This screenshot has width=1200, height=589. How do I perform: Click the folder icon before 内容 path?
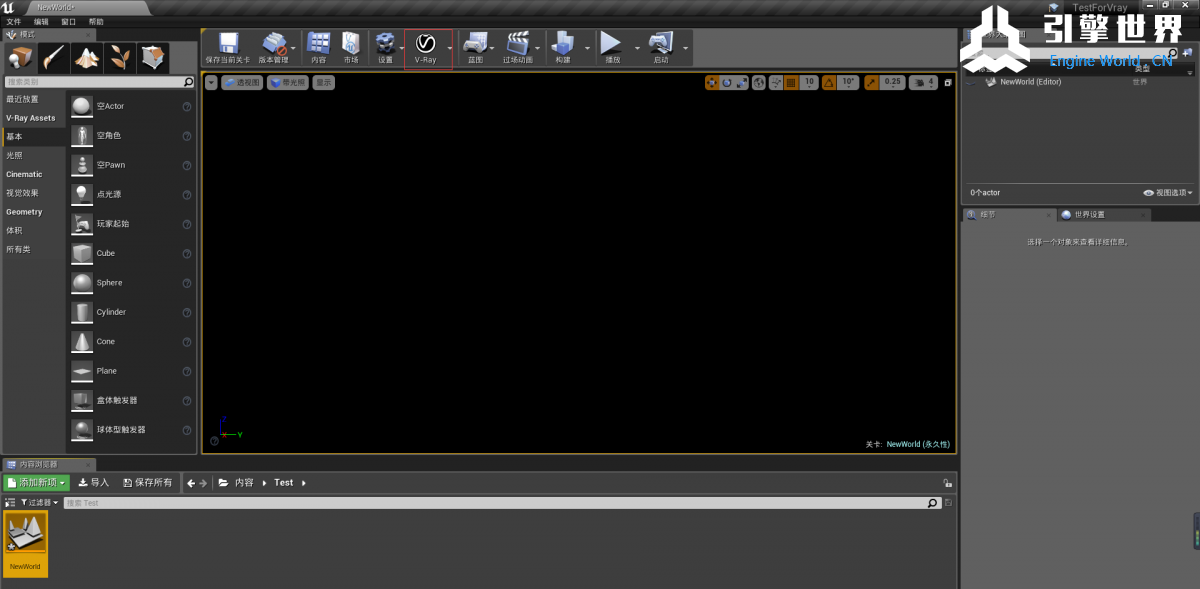coord(223,483)
